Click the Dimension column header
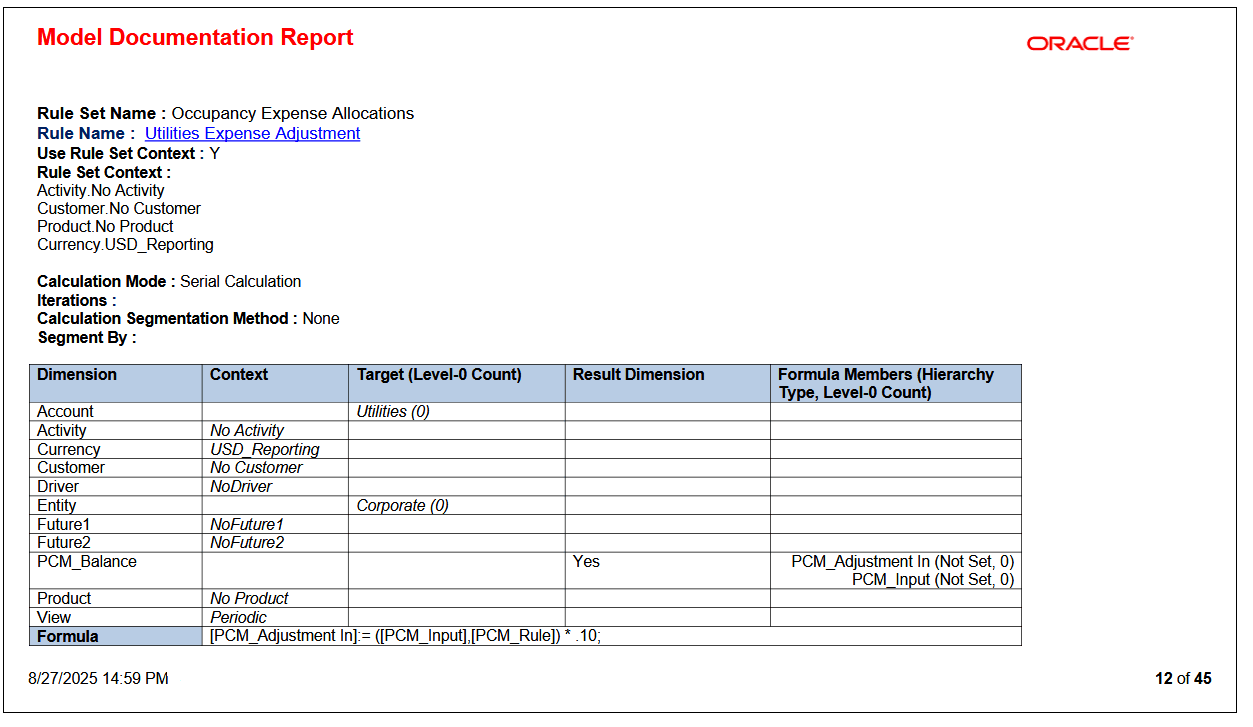 pos(69,374)
